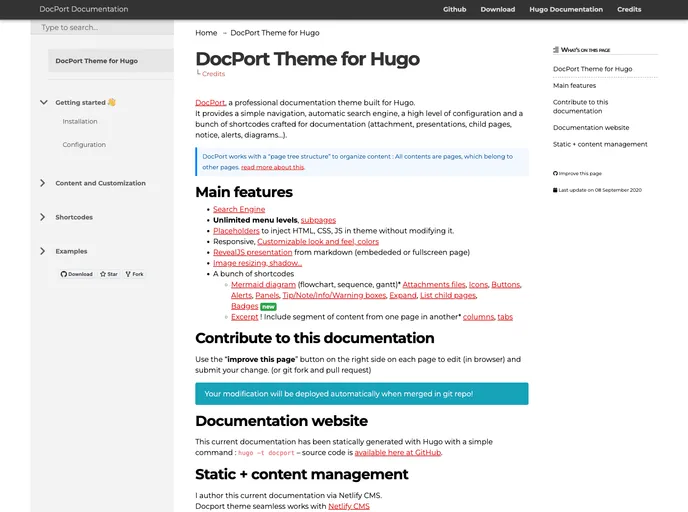Viewport: 688px width, 512px height.
Task: Open Hugo Documentation in top navbar
Action: (566, 9)
